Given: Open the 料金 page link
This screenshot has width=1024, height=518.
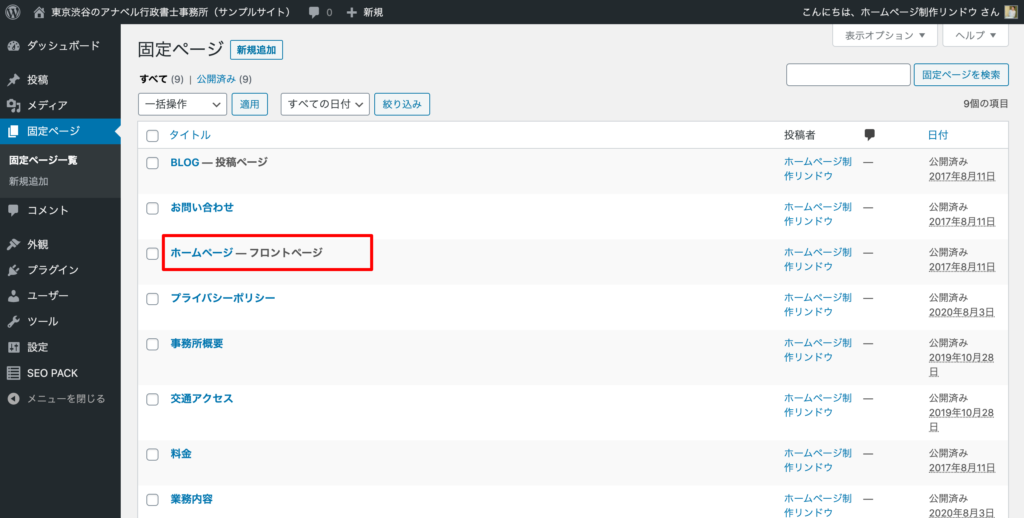Looking at the screenshot, I should tap(181, 453).
